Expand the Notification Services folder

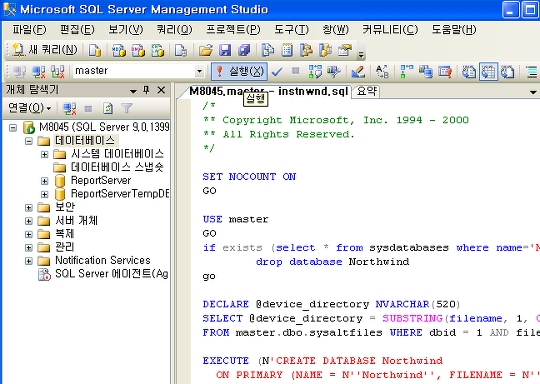pos(29,261)
